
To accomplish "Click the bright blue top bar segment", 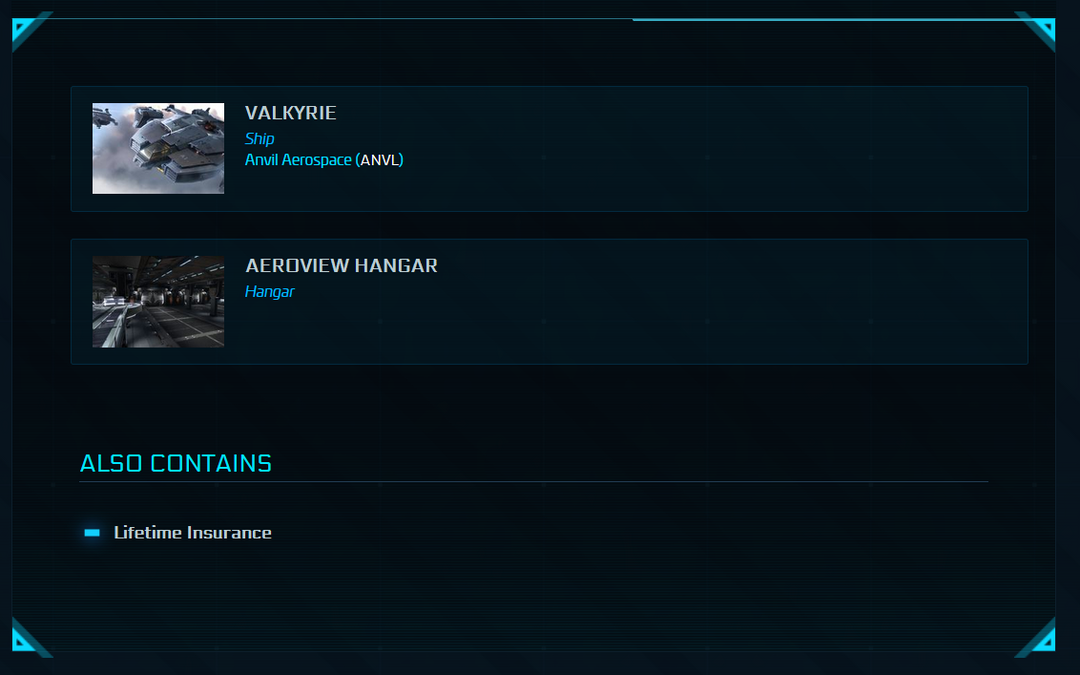I will pyautogui.click(x=830, y=19).
